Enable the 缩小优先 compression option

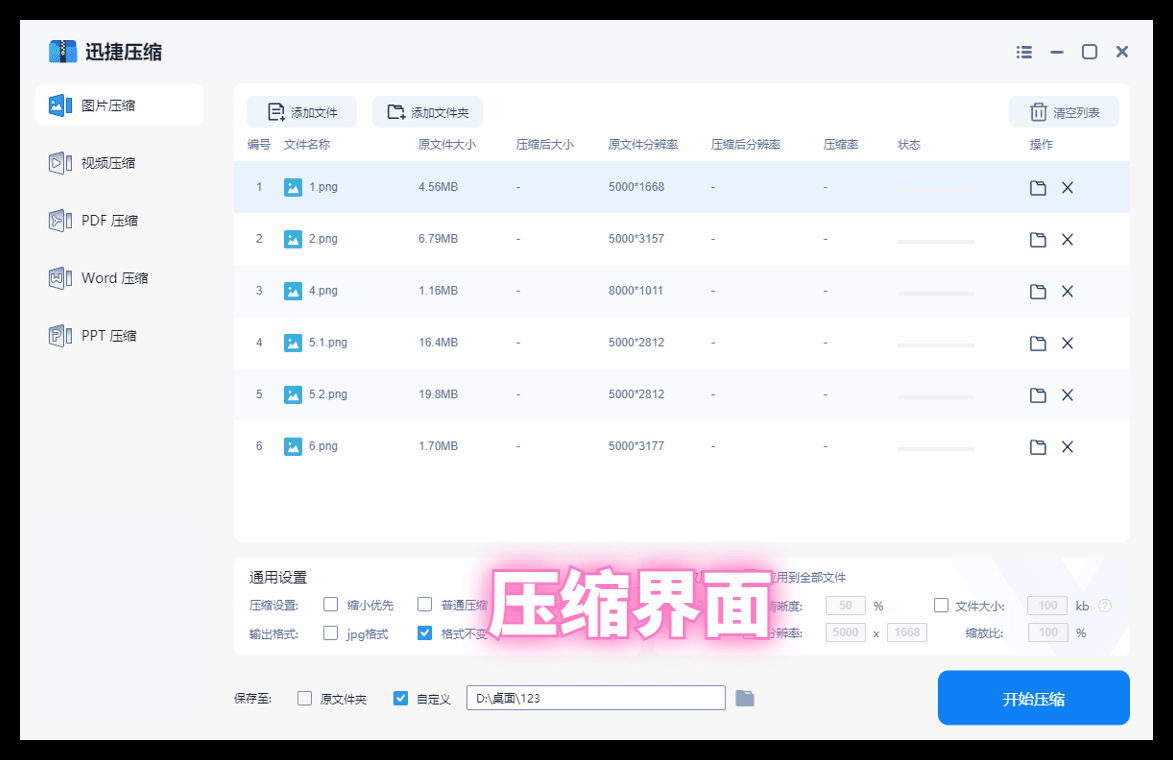[x=330, y=605]
